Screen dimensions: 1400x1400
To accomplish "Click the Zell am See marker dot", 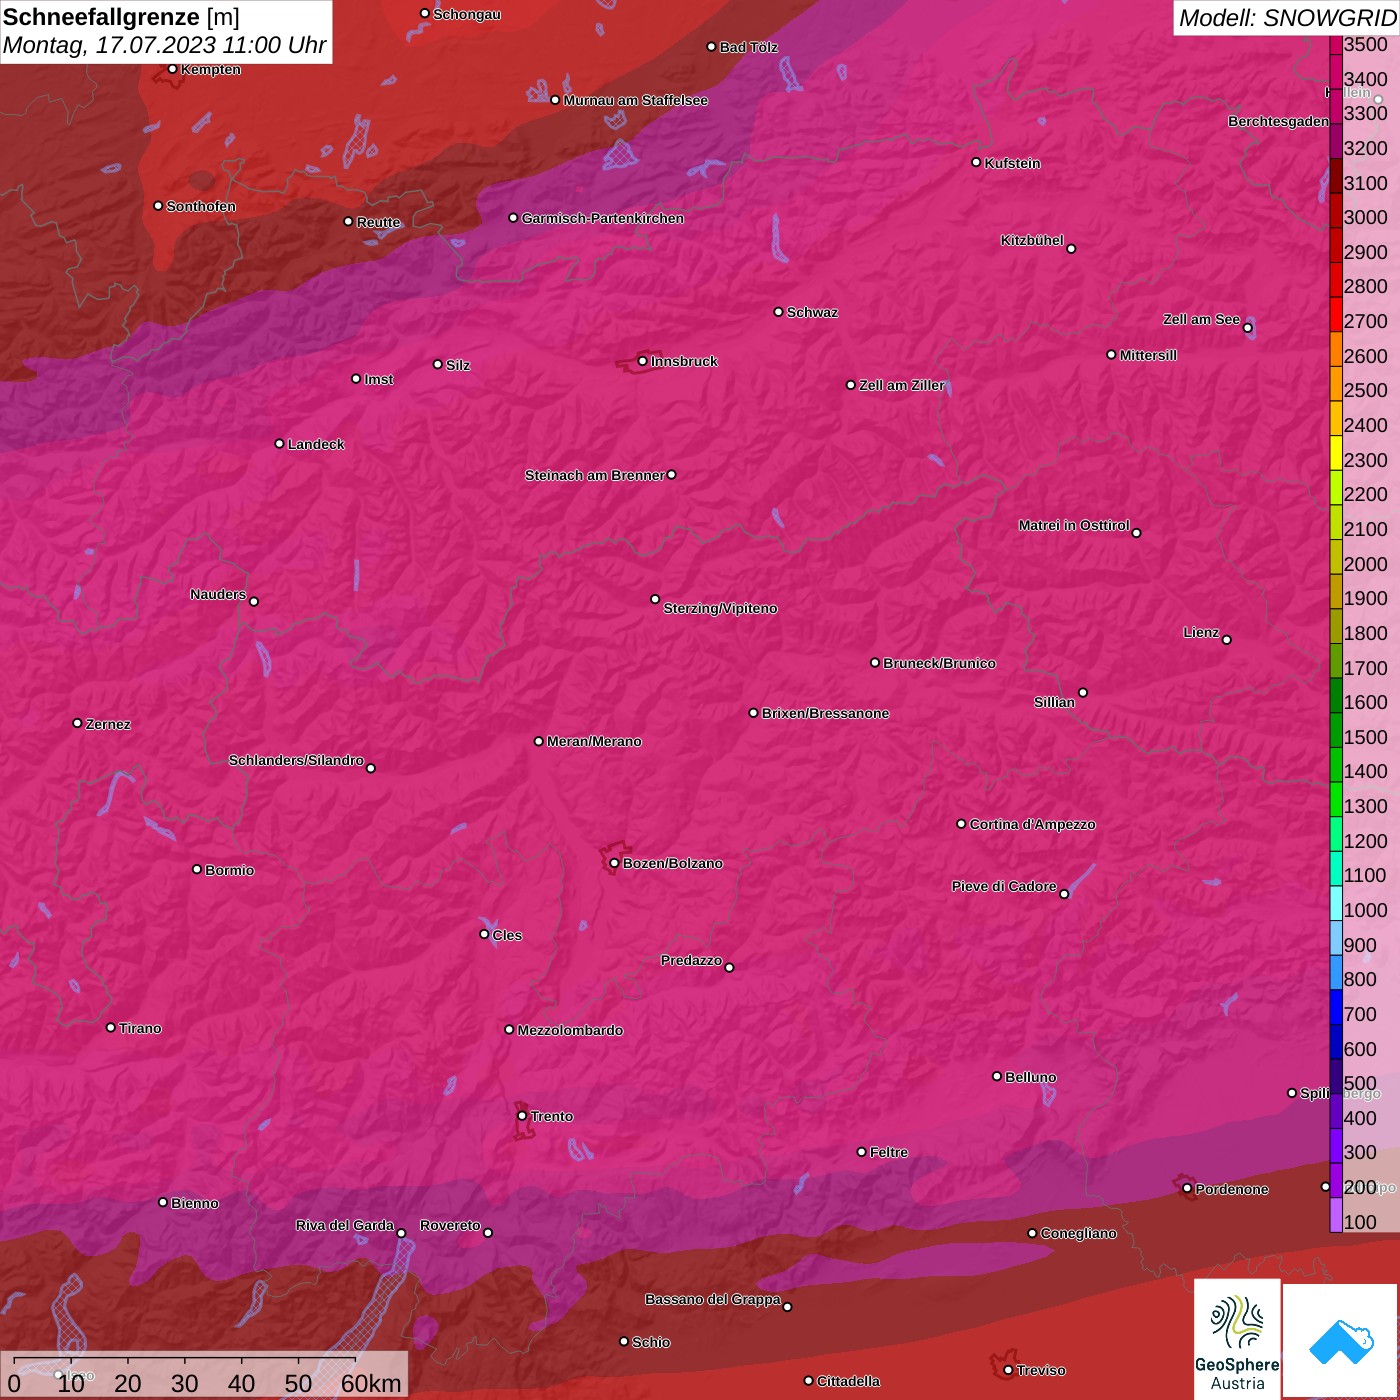I will 1247,328.
